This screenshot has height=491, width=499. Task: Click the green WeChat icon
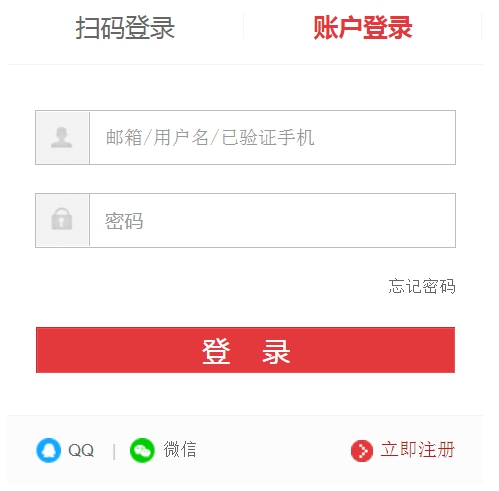point(142,450)
